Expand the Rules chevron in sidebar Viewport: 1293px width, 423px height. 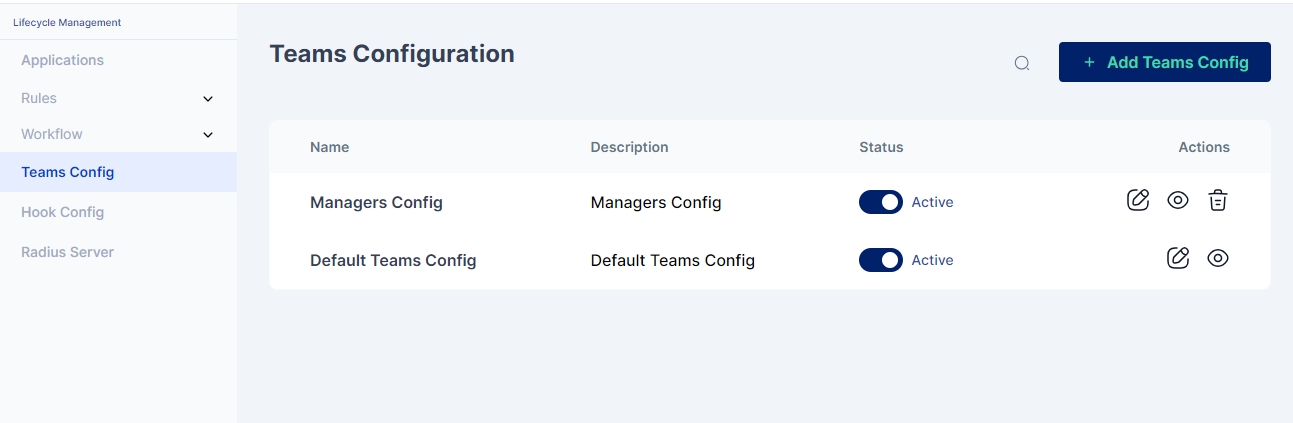[208, 99]
